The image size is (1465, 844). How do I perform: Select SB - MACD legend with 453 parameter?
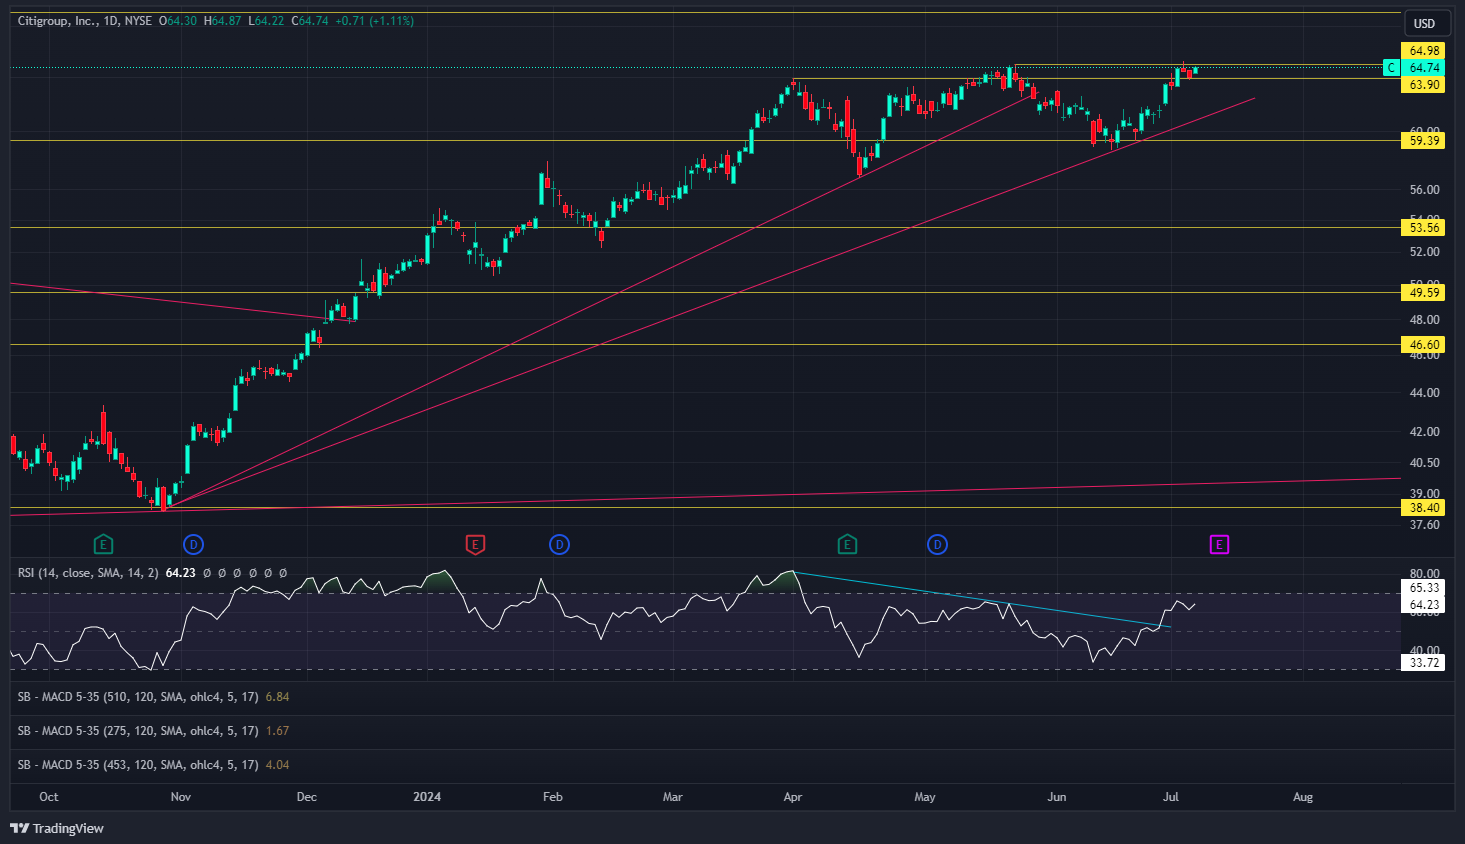pos(138,765)
